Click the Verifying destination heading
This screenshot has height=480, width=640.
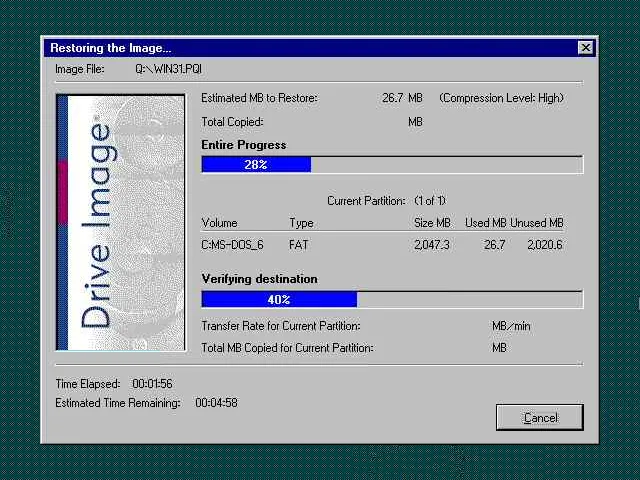259,279
